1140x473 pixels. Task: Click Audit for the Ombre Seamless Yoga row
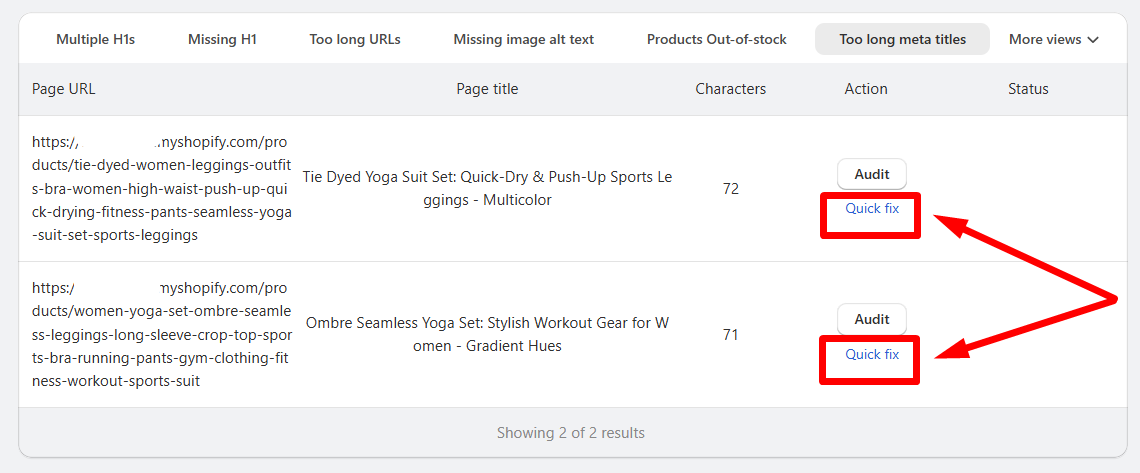click(871, 319)
